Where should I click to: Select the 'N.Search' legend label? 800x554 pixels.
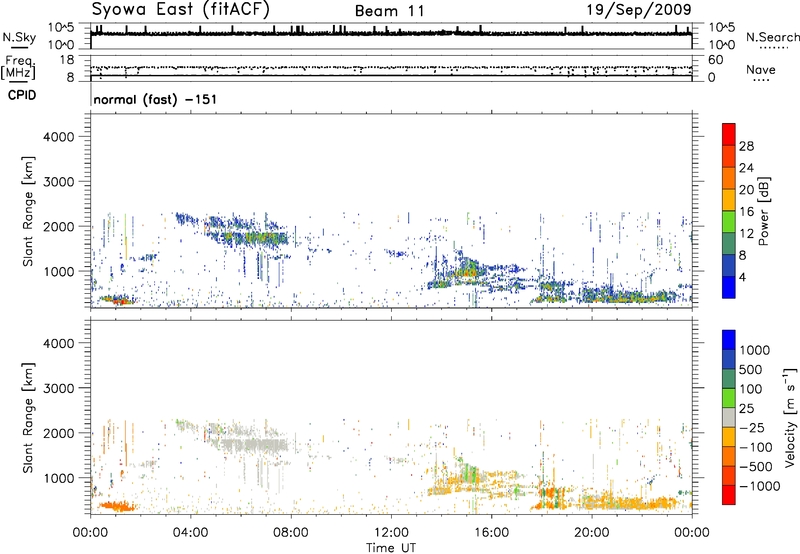point(772,37)
